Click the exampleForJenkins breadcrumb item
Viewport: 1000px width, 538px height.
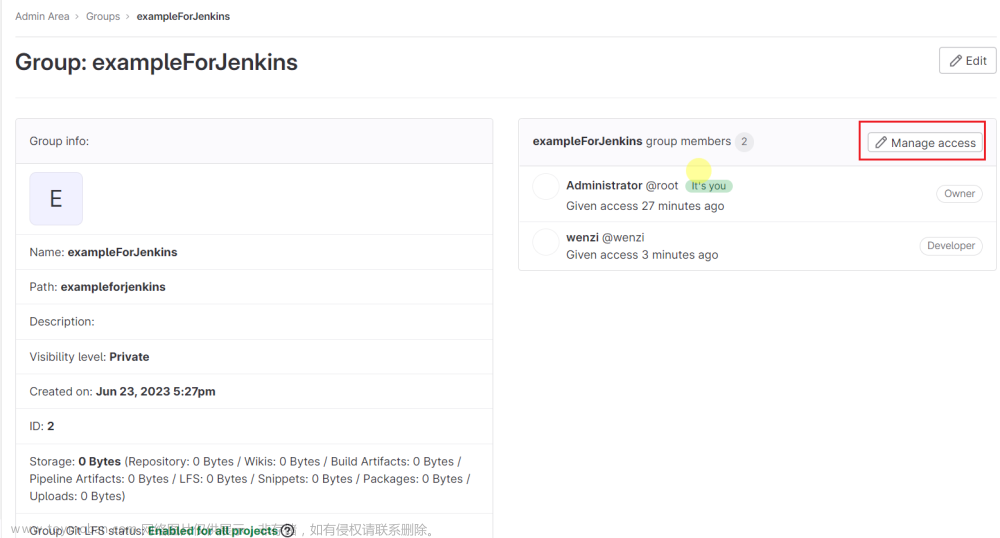(x=183, y=17)
